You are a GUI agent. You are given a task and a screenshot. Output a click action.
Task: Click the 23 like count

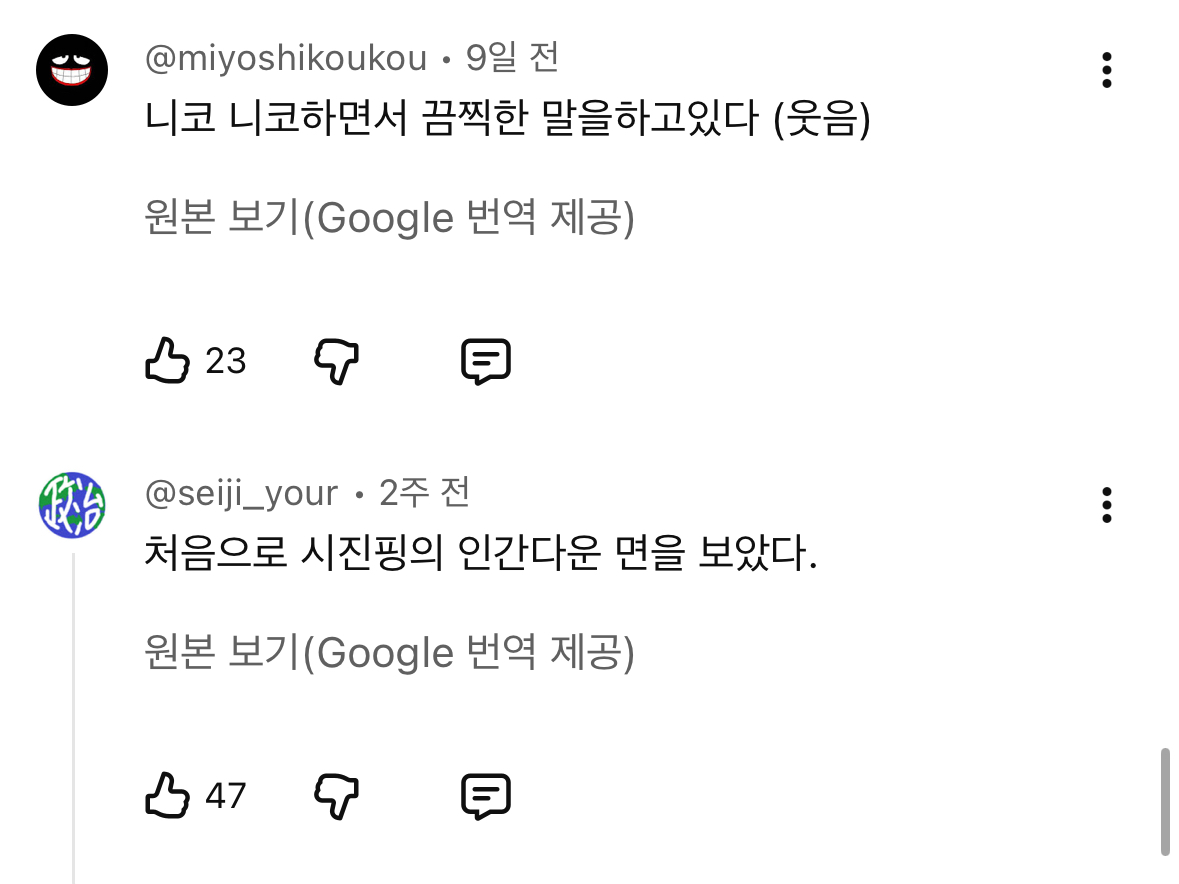click(x=226, y=361)
